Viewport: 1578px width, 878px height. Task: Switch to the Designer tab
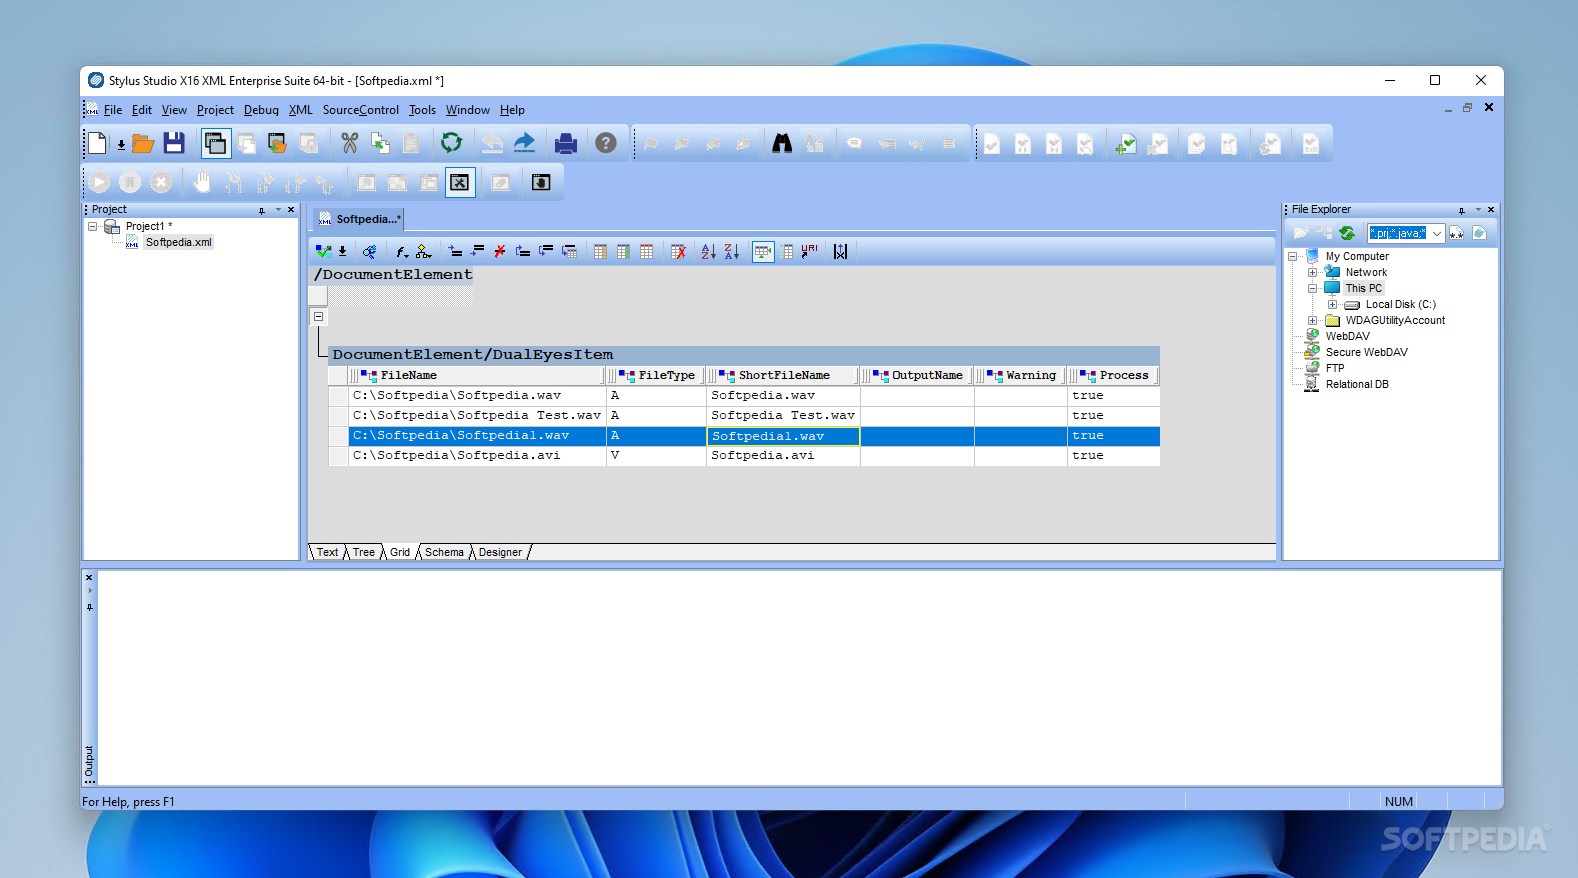(x=500, y=552)
